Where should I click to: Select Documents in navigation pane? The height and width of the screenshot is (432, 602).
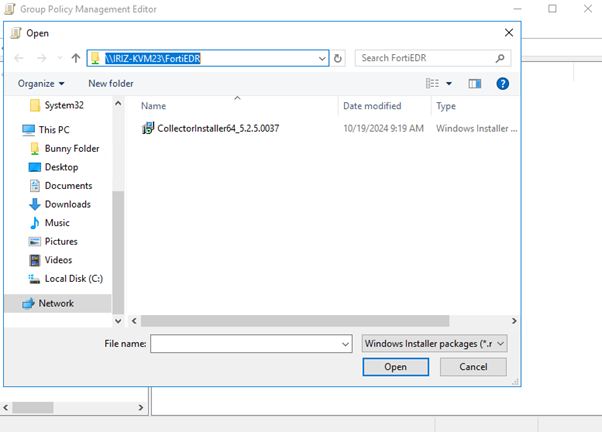[x=68, y=186]
